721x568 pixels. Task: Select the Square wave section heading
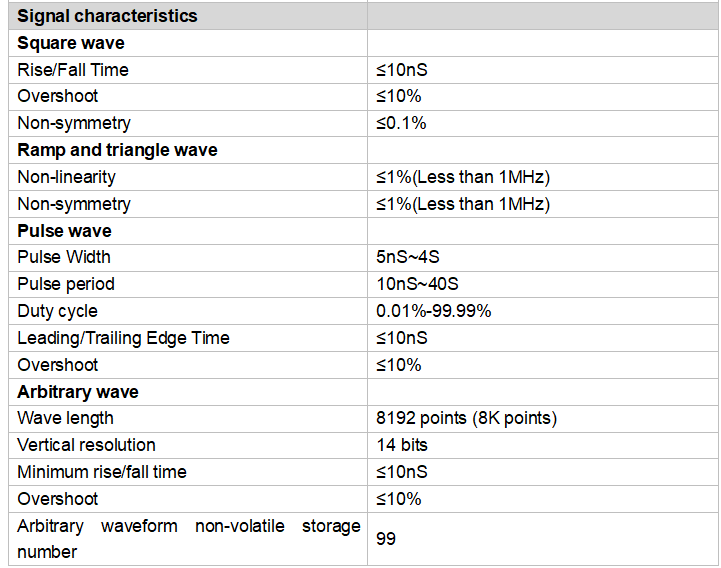[x=71, y=43]
